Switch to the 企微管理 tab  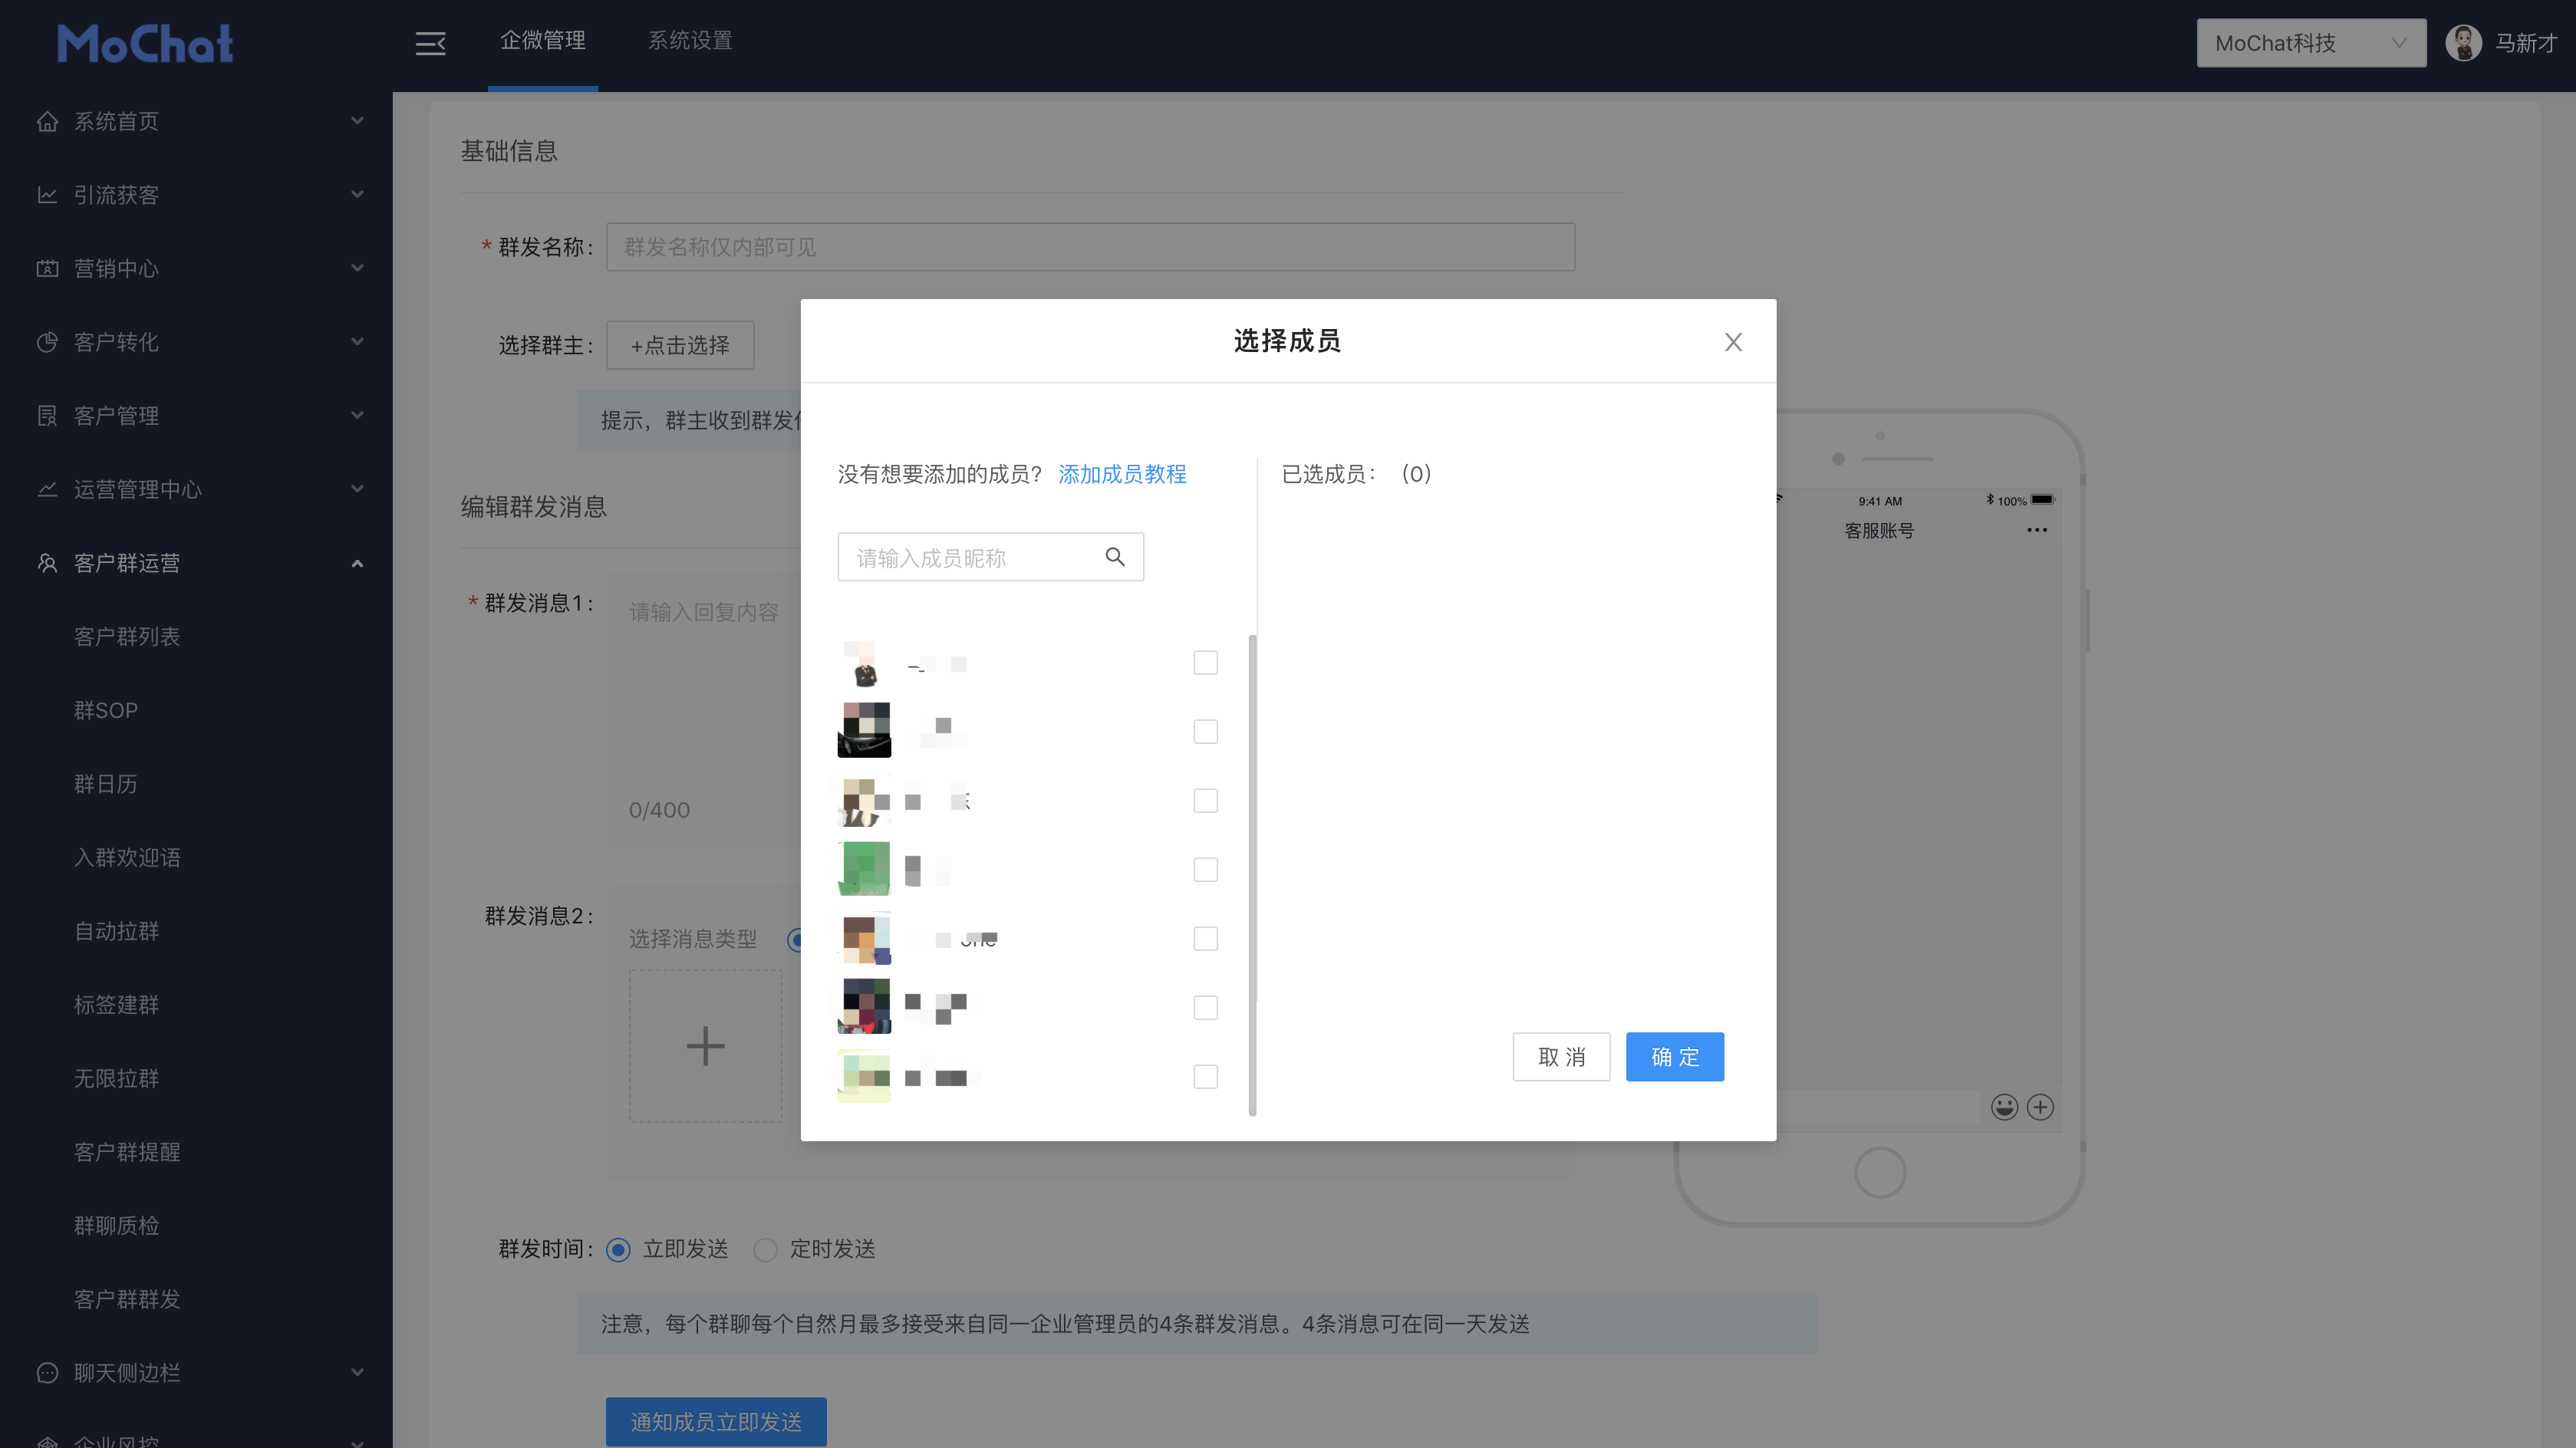[x=543, y=41]
